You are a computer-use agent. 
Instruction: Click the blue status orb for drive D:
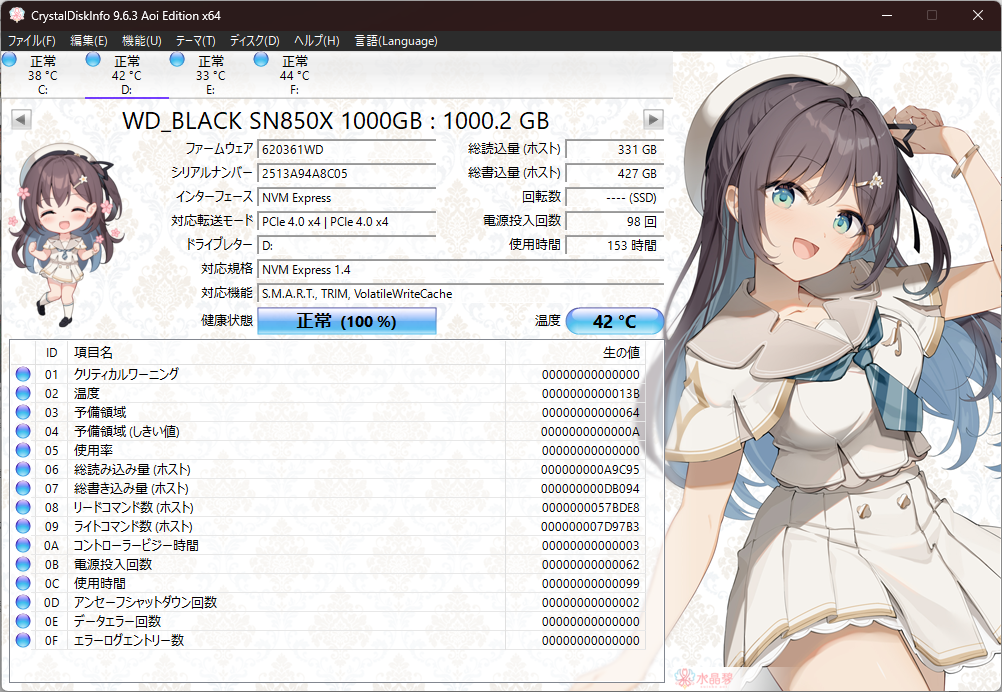click(93, 59)
